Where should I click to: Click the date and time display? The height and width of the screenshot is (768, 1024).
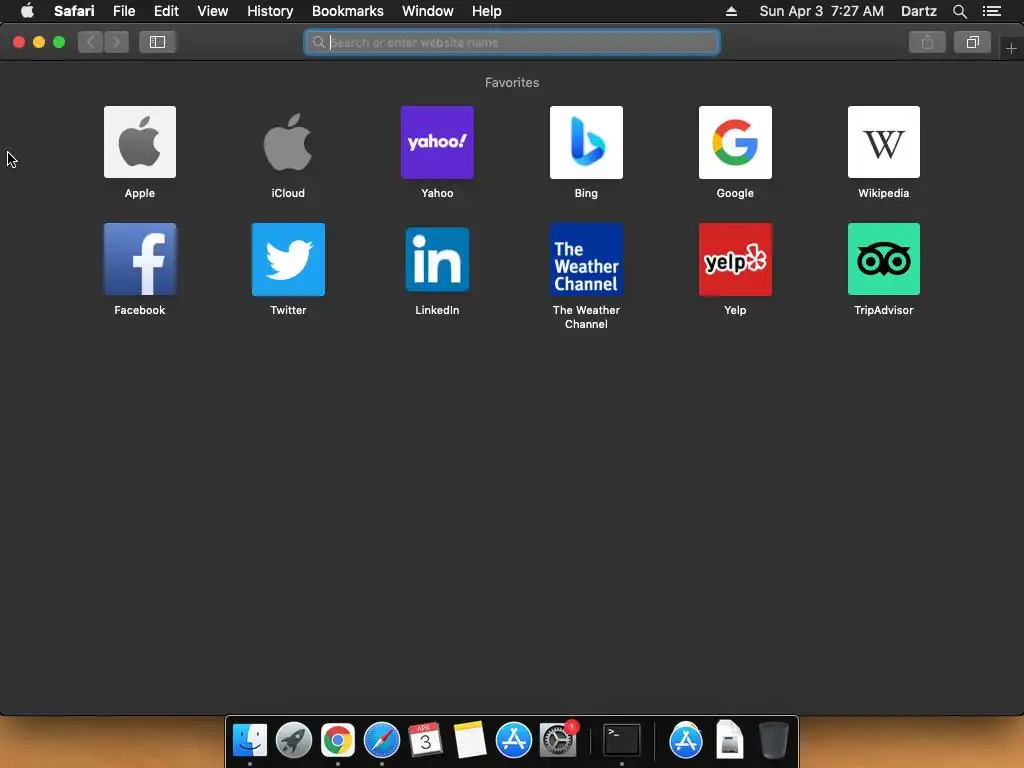click(x=822, y=11)
